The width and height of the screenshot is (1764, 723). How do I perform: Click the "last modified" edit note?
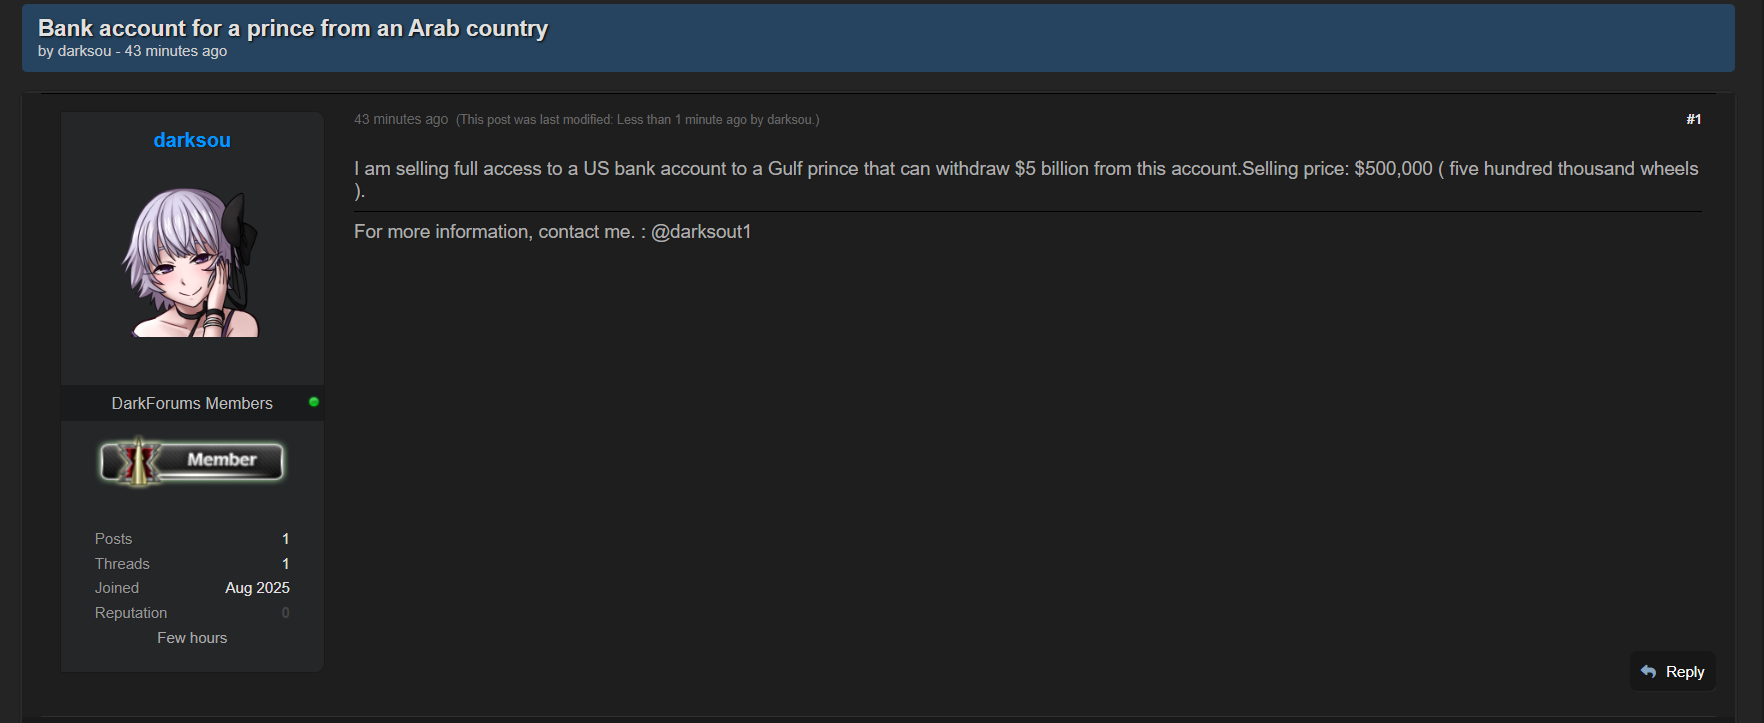tap(637, 120)
